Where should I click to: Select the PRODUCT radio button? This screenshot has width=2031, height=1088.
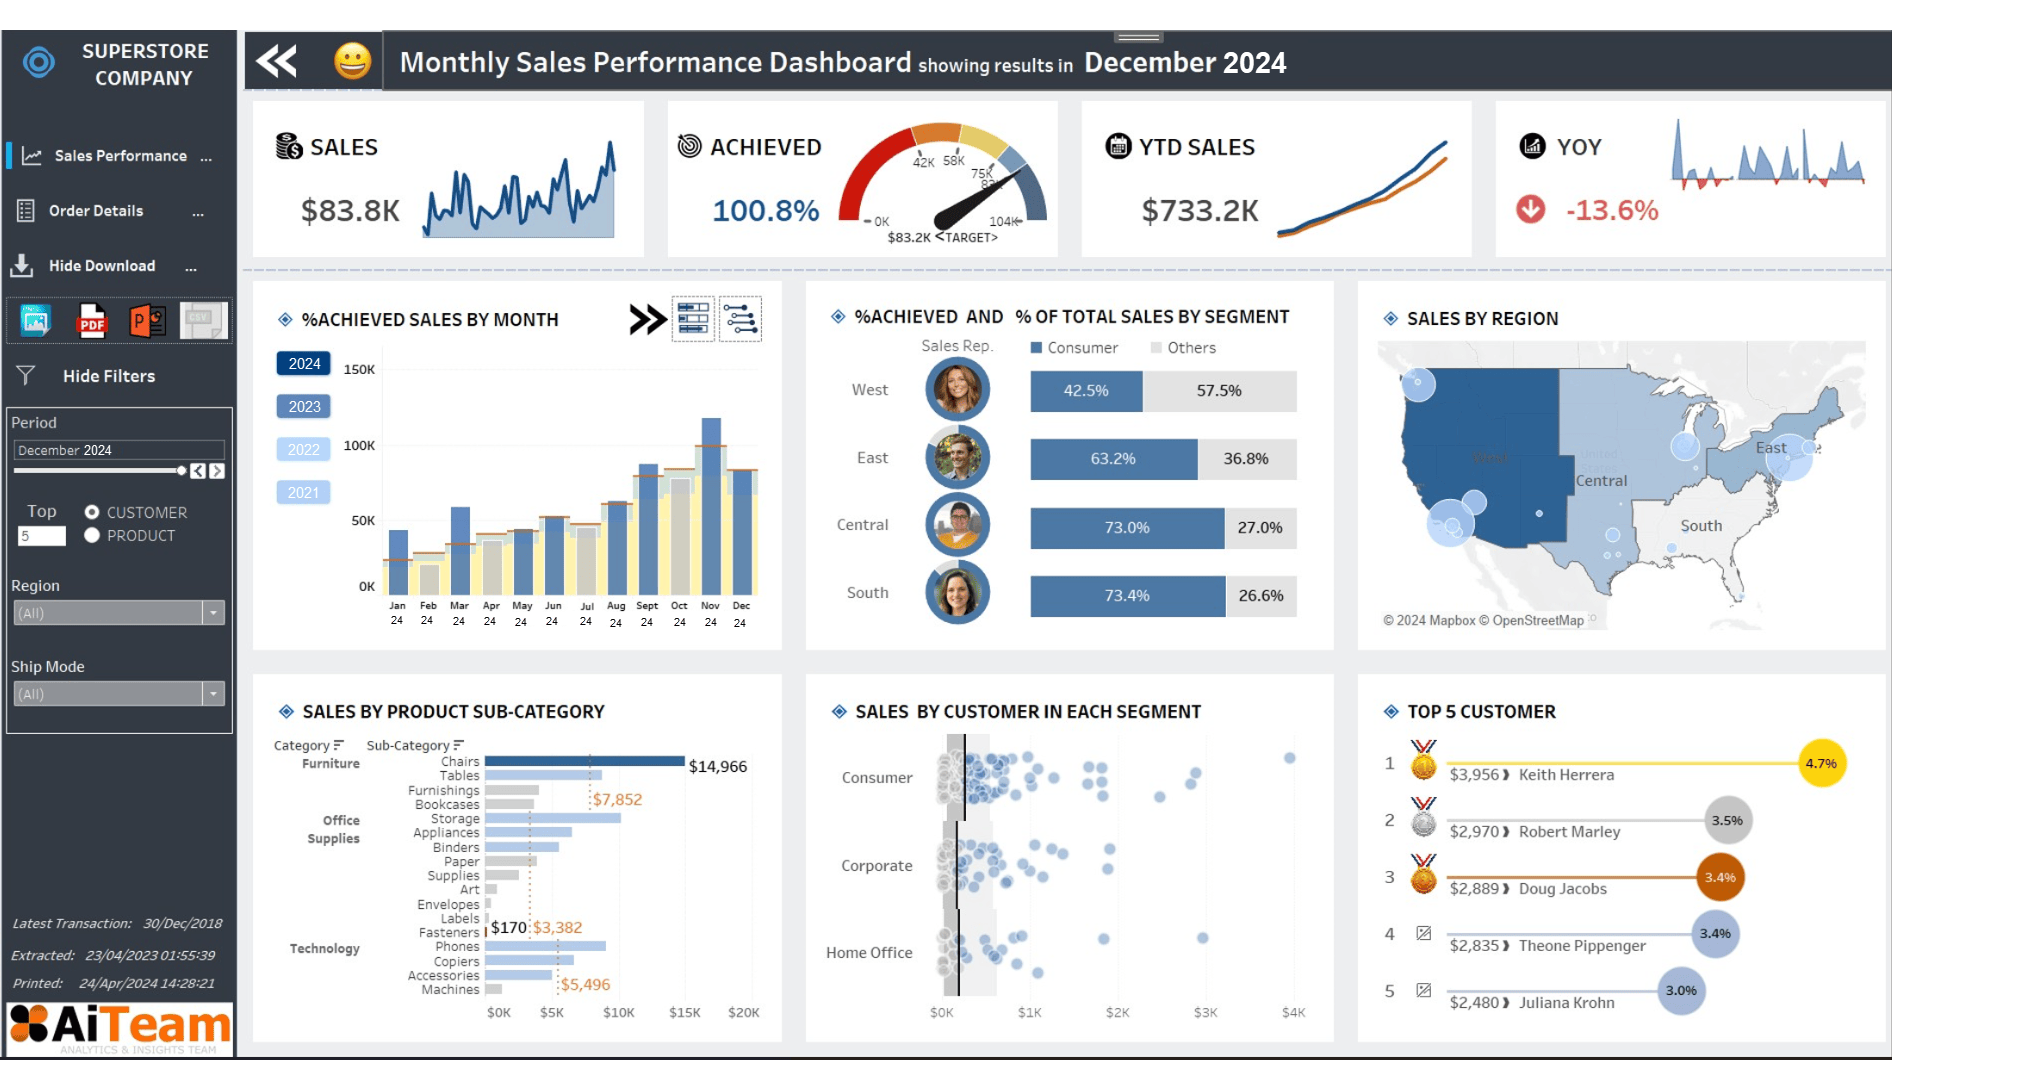(x=92, y=535)
